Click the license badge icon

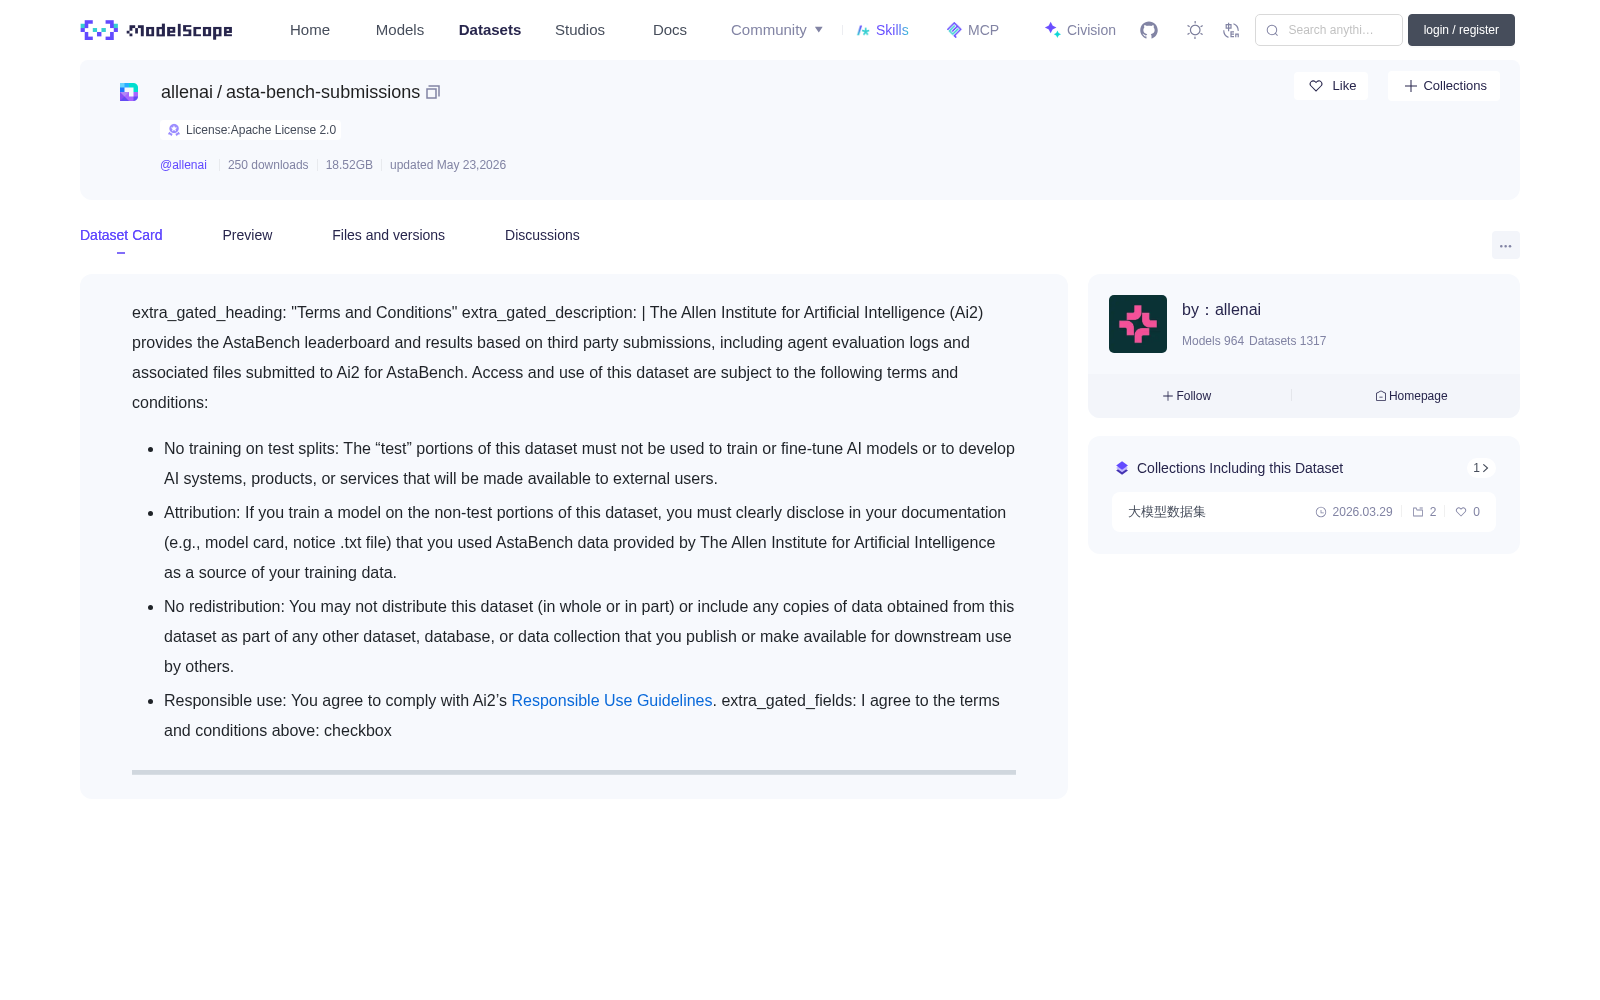pos(174,130)
